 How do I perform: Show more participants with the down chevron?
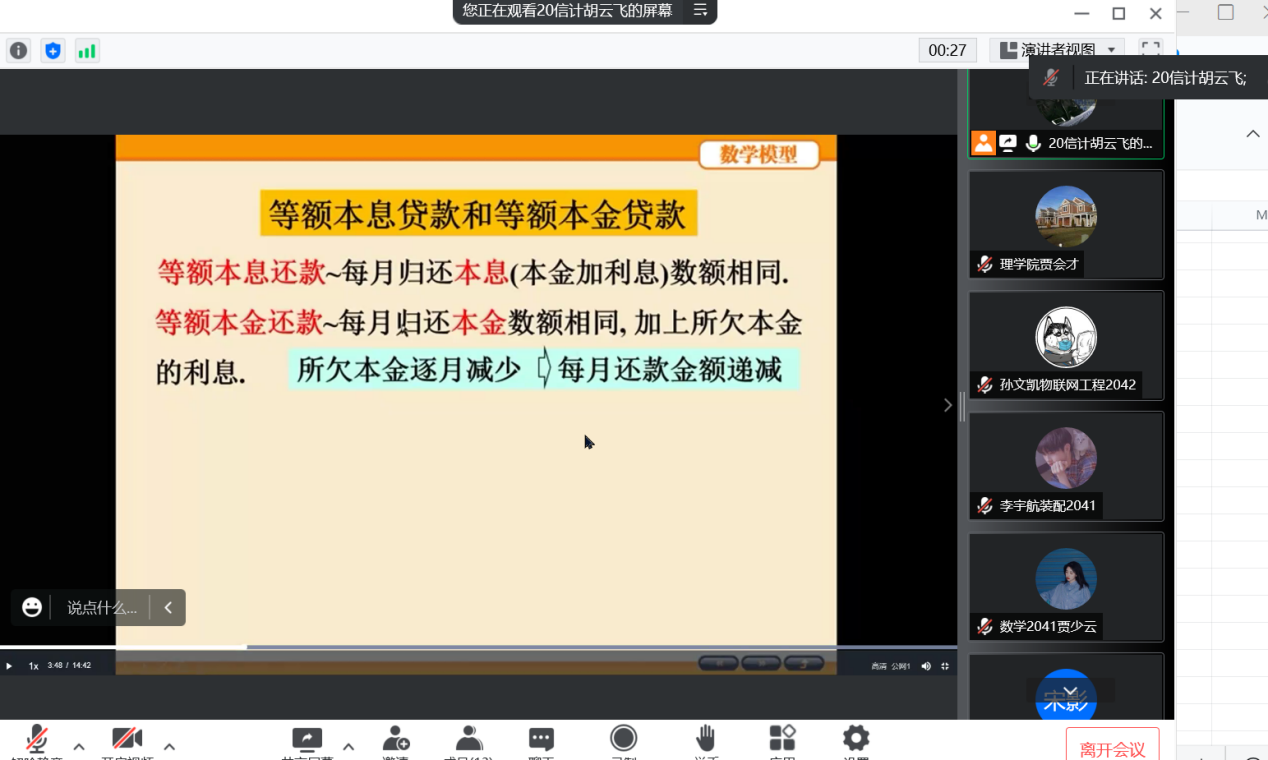pos(1070,691)
